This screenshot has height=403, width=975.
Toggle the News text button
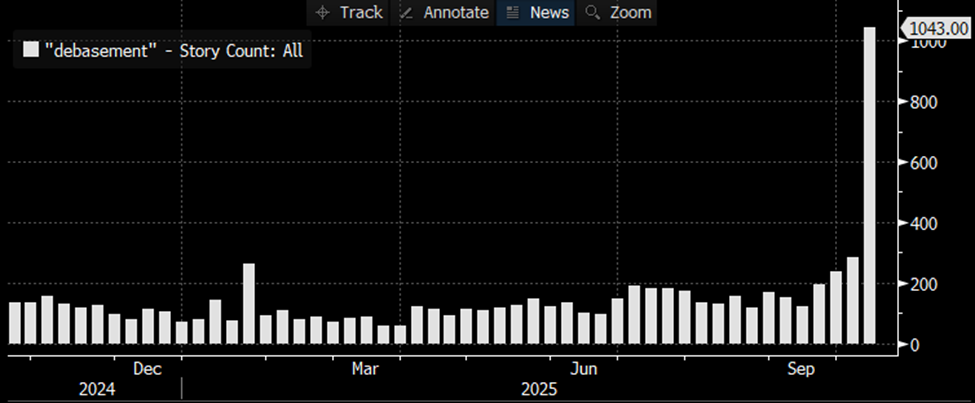click(x=549, y=13)
